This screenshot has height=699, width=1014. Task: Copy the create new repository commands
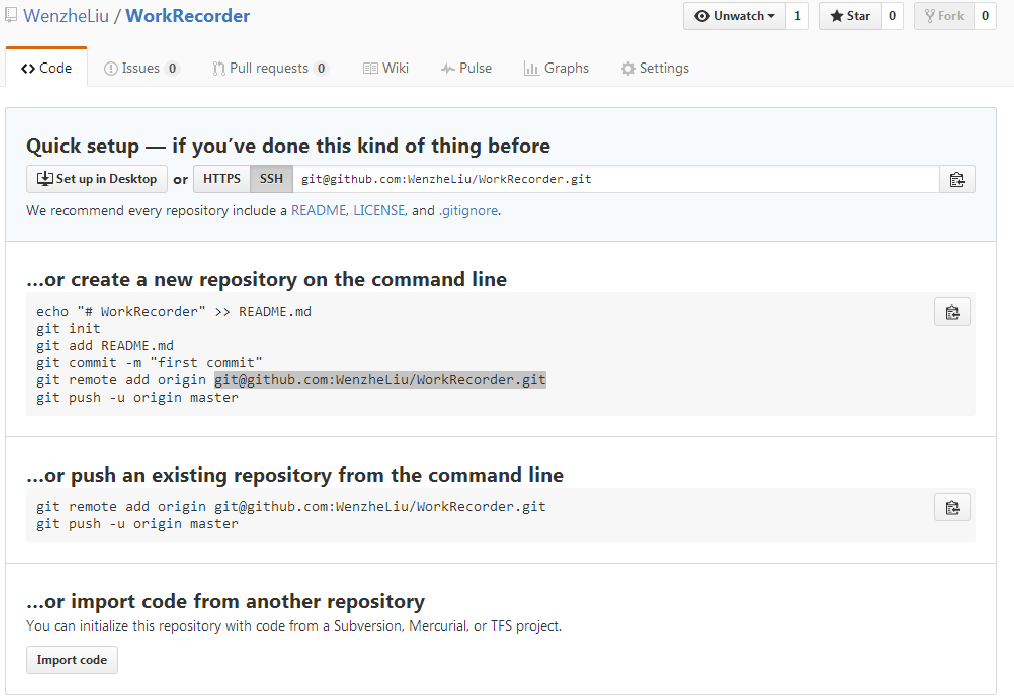952,312
